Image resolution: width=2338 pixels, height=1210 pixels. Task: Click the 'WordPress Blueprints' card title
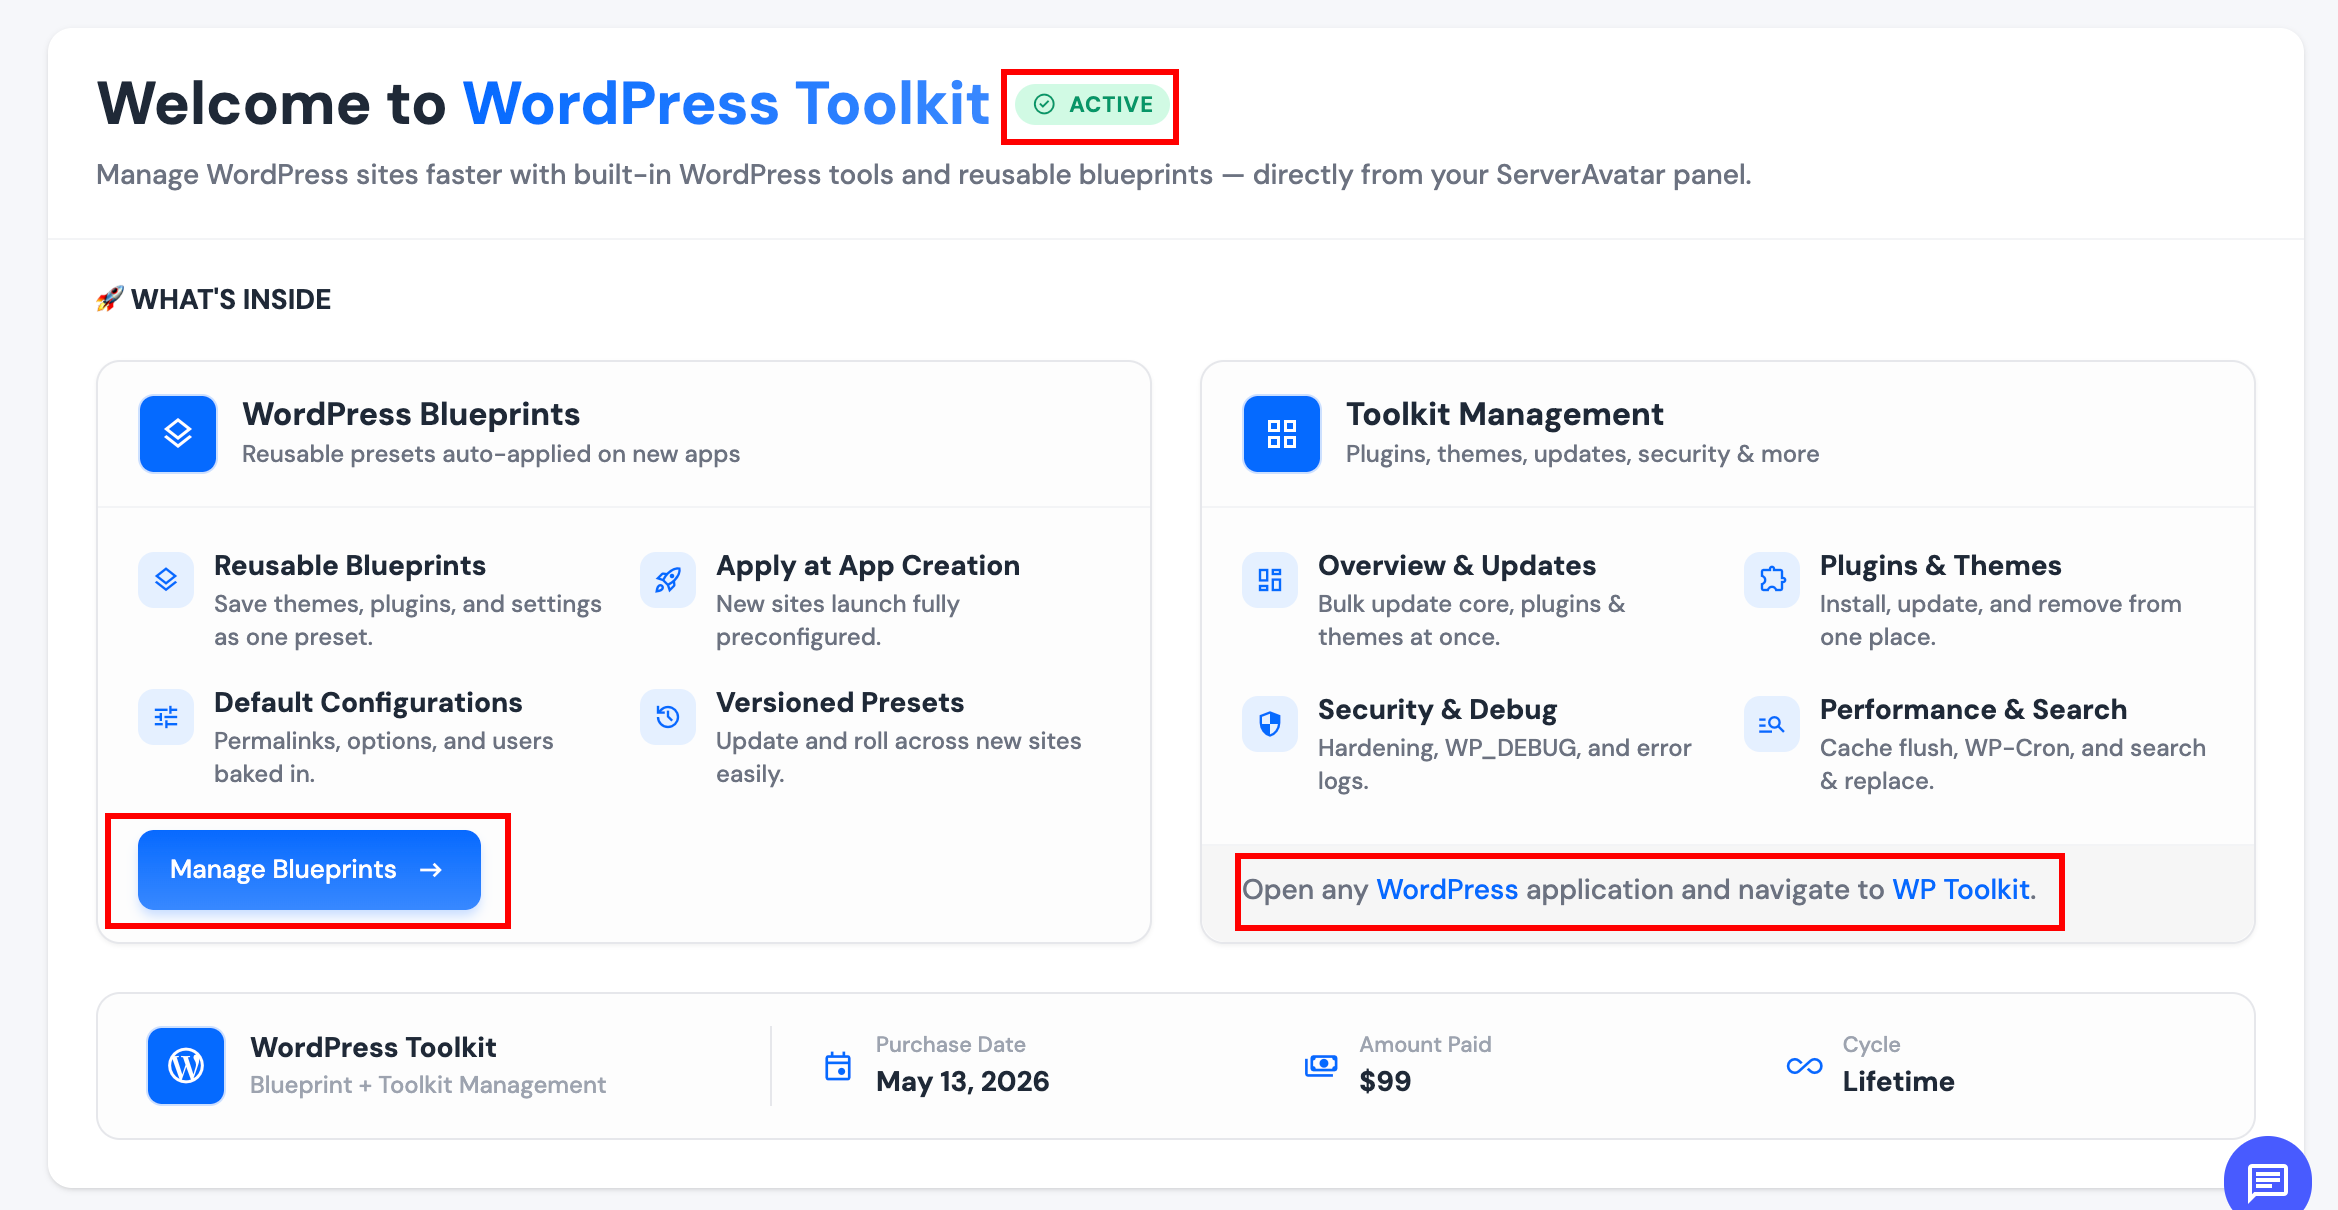pos(411,414)
